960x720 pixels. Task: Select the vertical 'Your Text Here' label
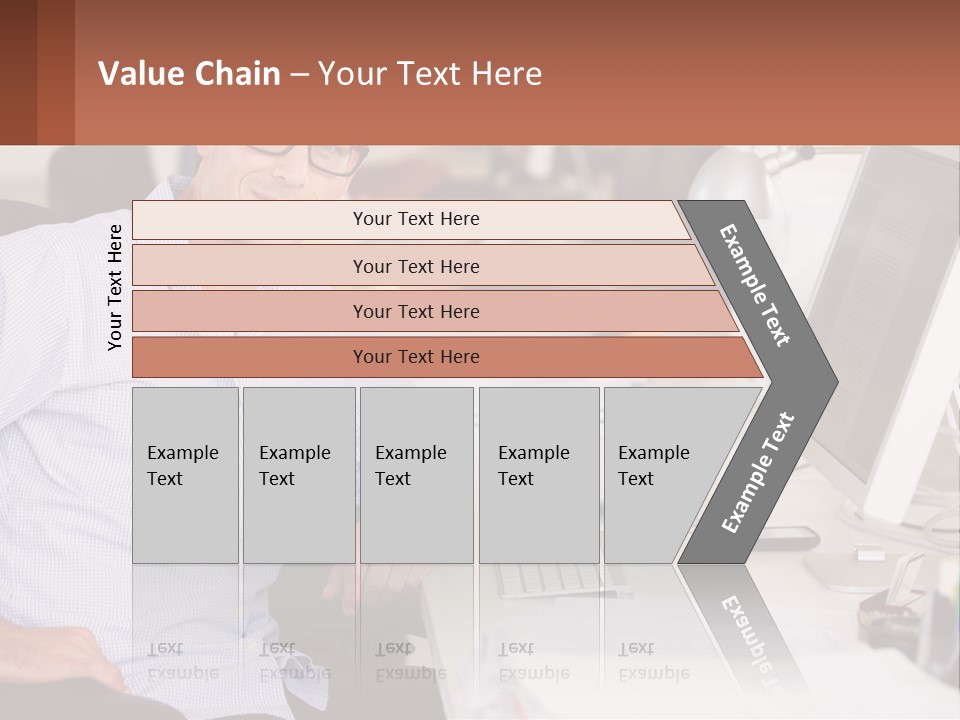(114, 287)
